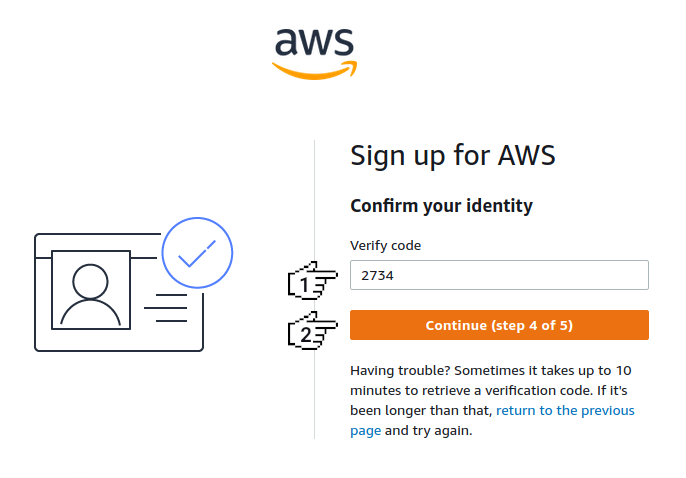This screenshot has width=686, height=478.
Task: Click the word 'page' in the link
Action: pyautogui.click(x=365, y=431)
